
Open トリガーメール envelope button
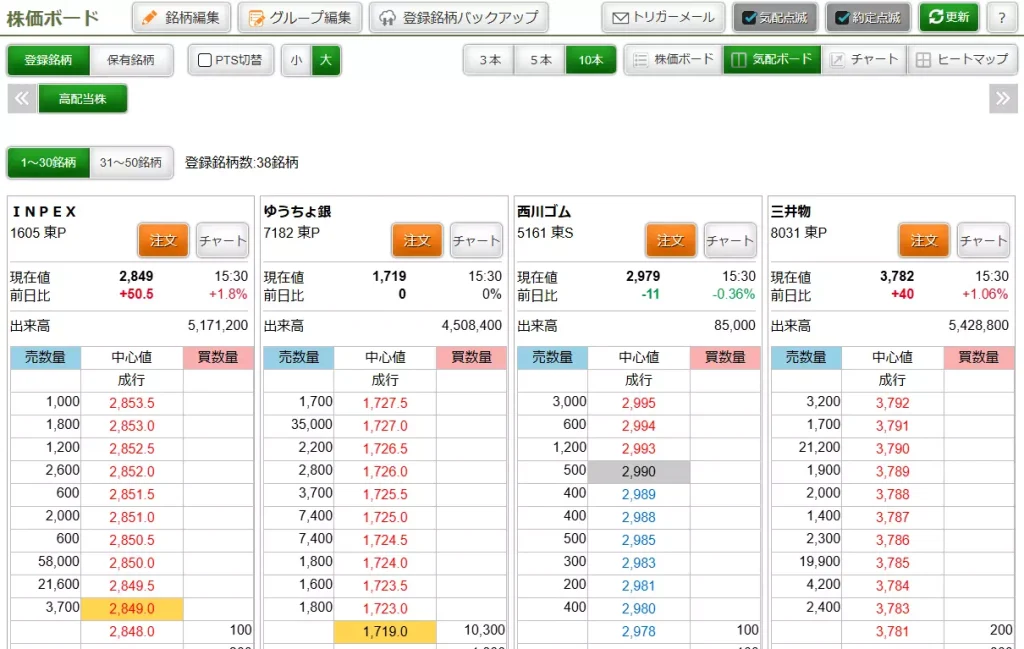pyautogui.click(x=663, y=17)
